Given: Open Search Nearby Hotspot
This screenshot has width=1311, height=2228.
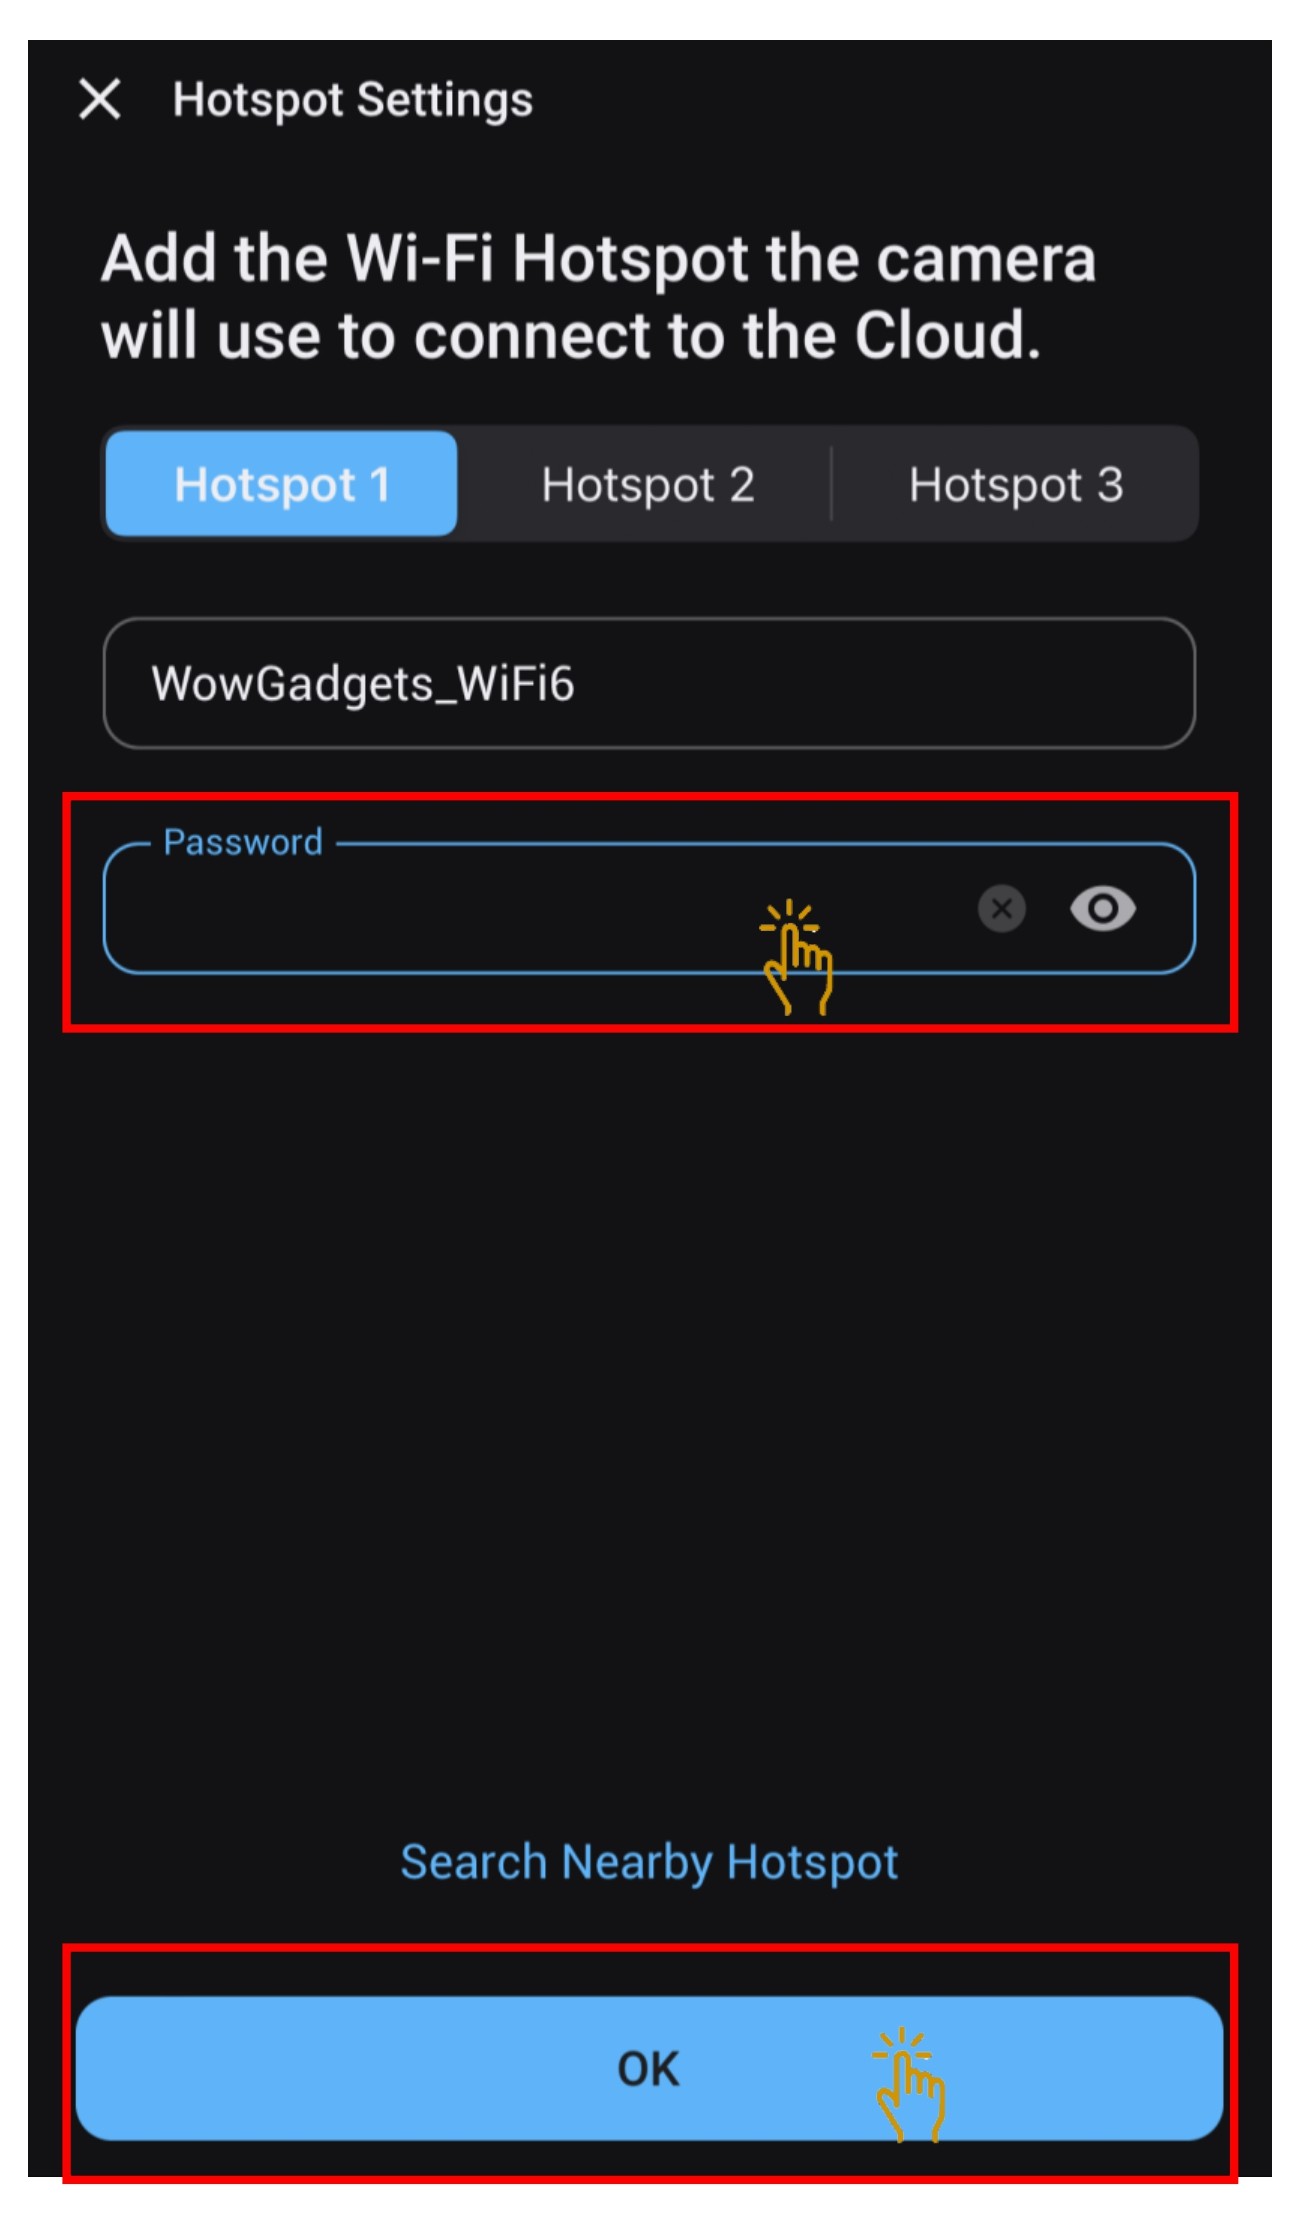Looking at the screenshot, I should (649, 1861).
